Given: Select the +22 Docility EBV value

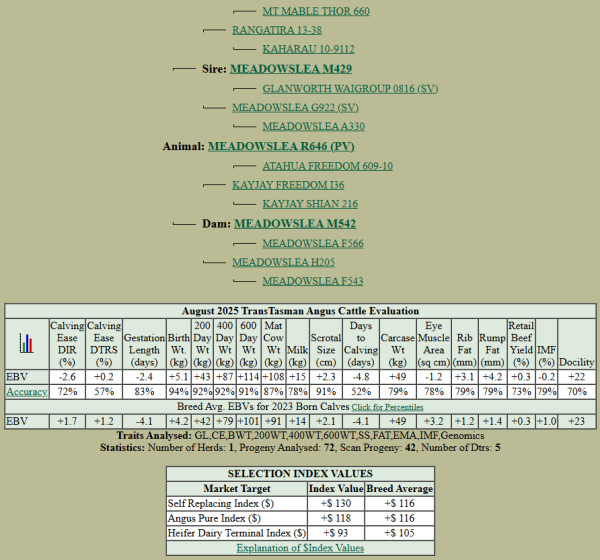Looking at the screenshot, I should point(577,377).
